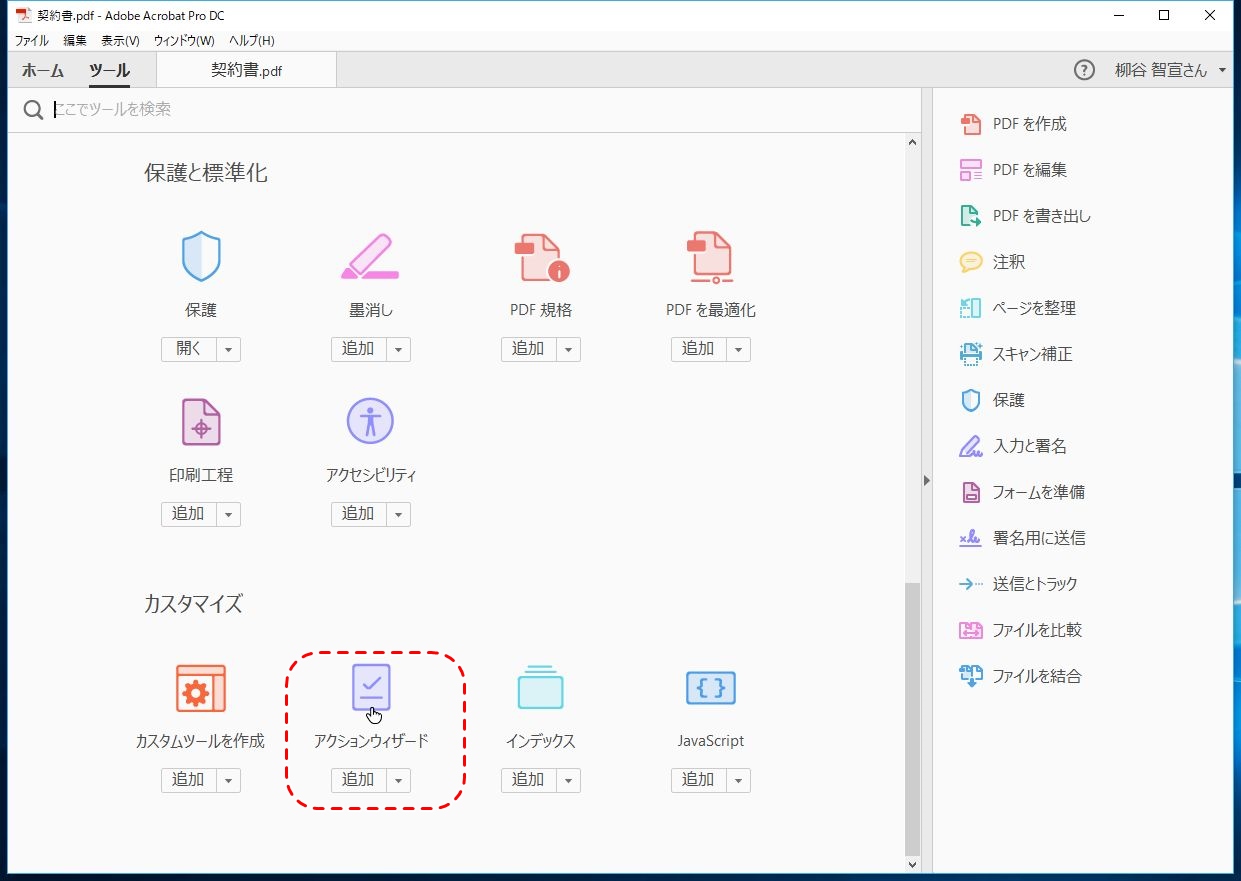The image size is (1241, 881).
Task: Open フォームを準備 in right pane
Action: [x=1022, y=492]
